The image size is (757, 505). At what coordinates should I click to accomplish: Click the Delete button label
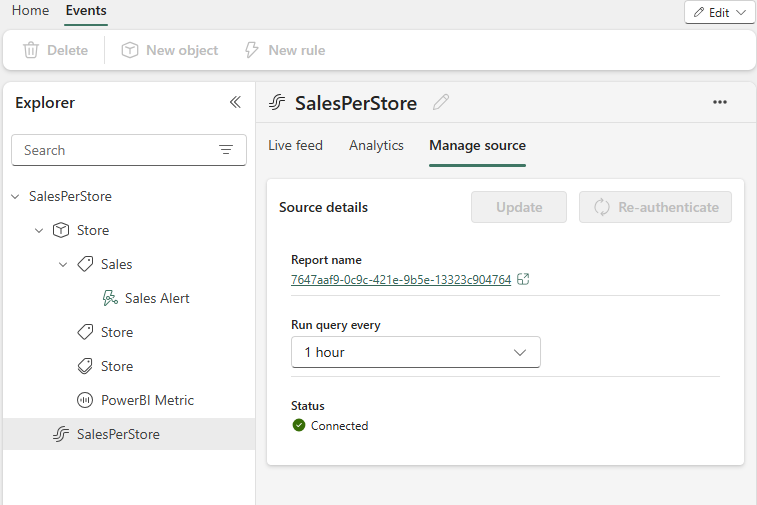68,50
